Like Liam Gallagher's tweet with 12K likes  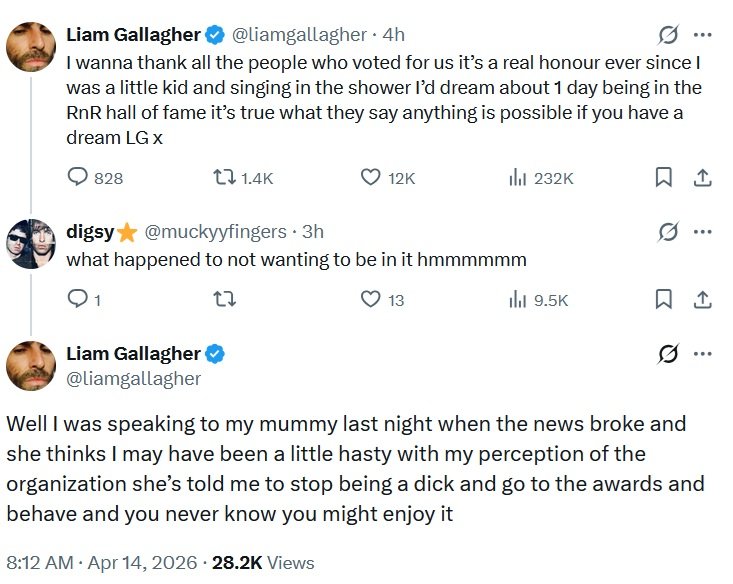click(x=371, y=177)
